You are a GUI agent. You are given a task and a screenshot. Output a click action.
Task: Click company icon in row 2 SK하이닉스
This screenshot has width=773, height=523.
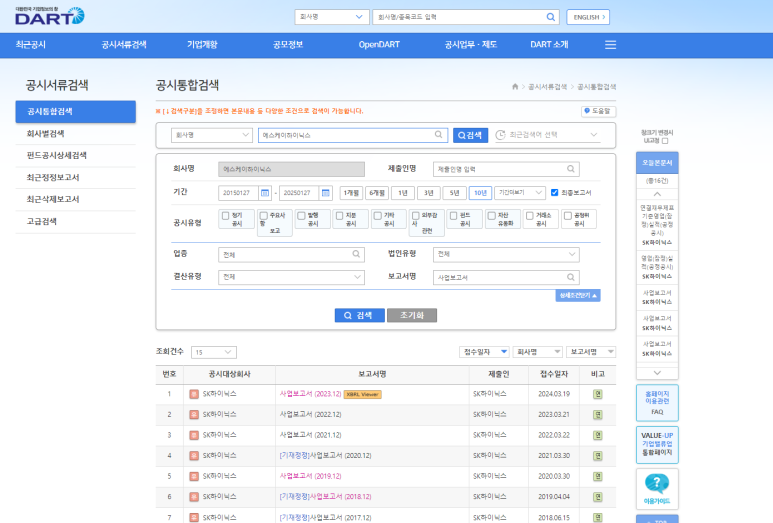[194, 415]
